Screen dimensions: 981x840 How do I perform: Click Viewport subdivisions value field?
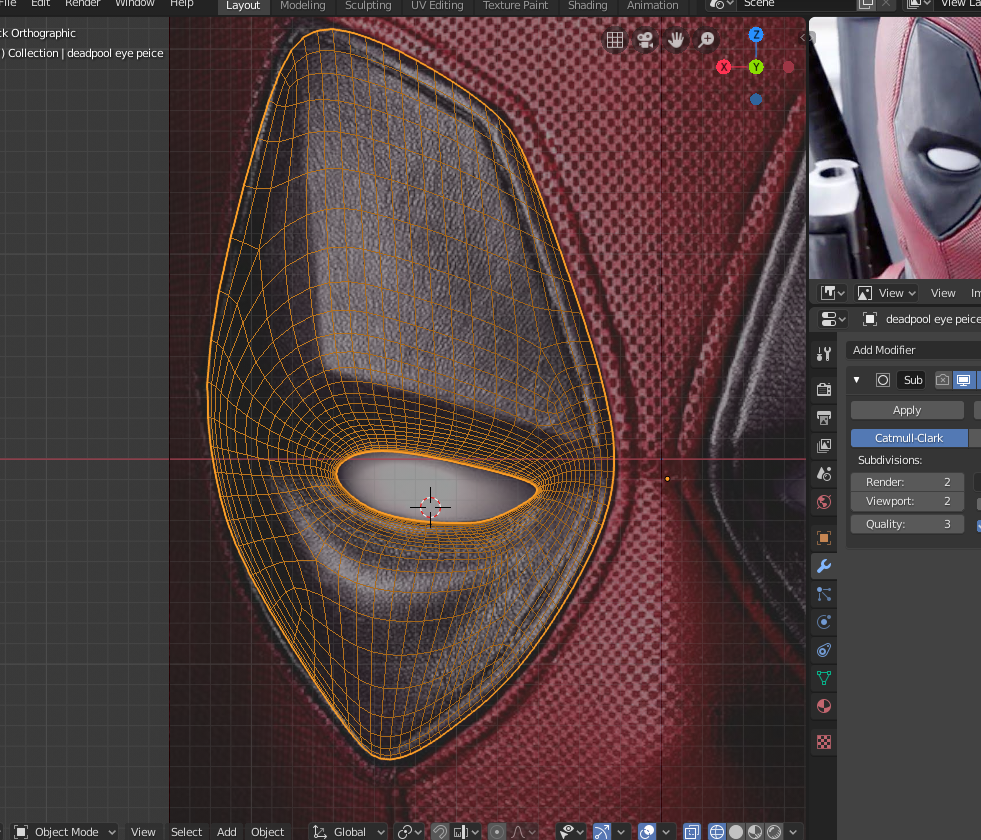[907, 501]
